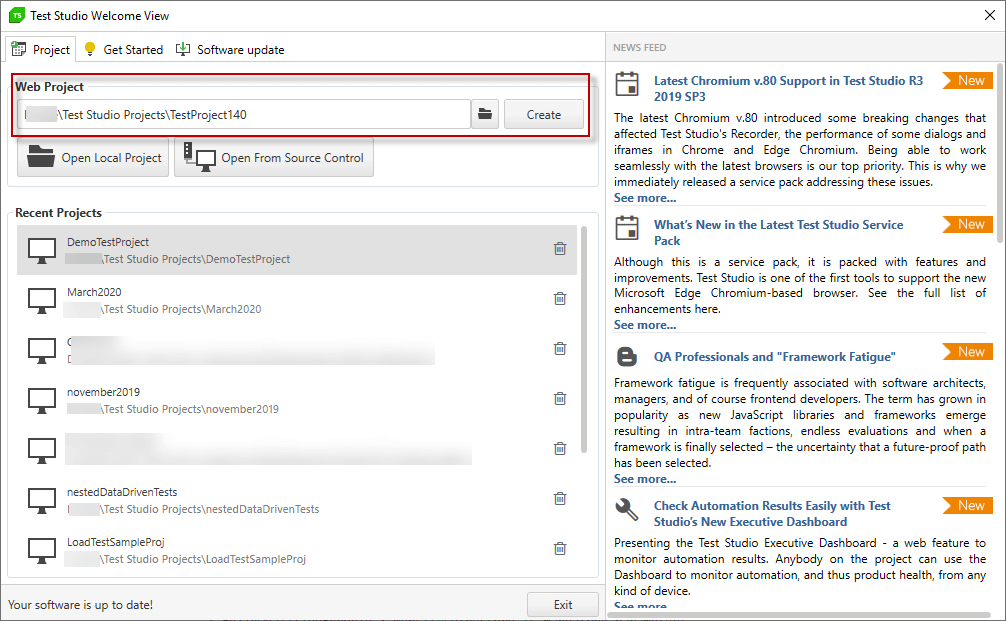Click See more under Service Pack article
This screenshot has width=1006, height=621.
pos(645,325)
